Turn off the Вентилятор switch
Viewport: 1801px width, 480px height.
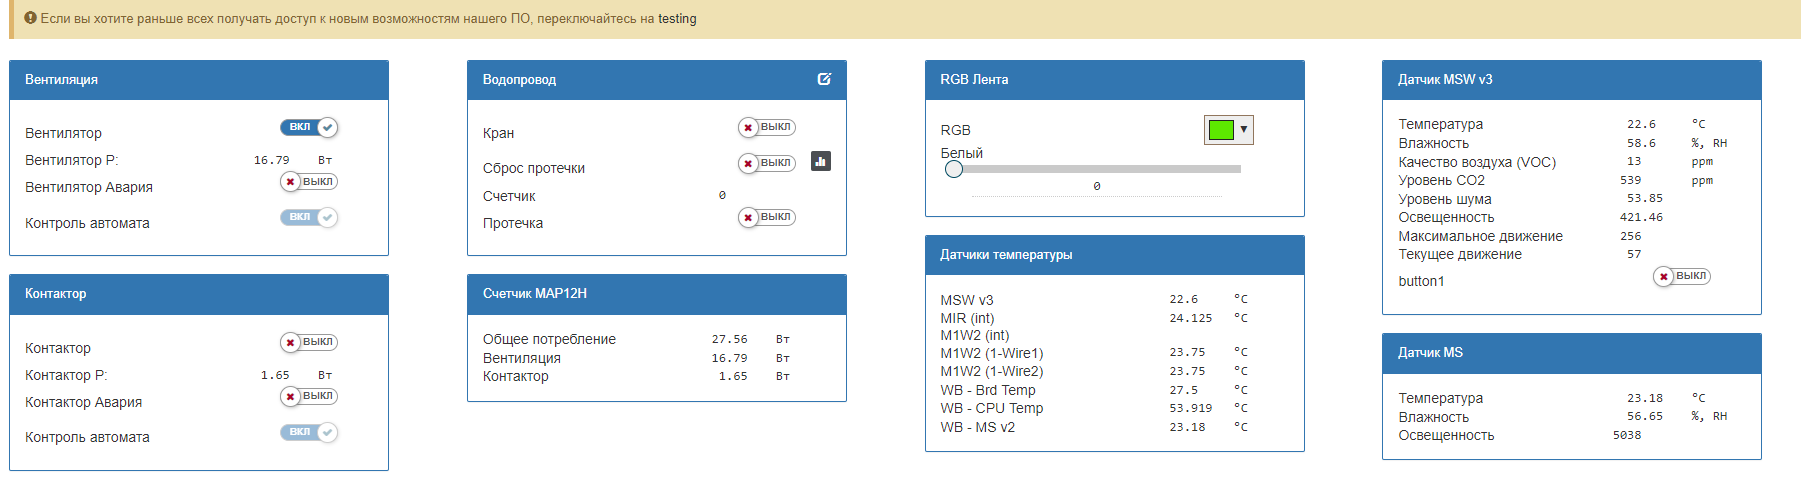click(x=309, y=127)
